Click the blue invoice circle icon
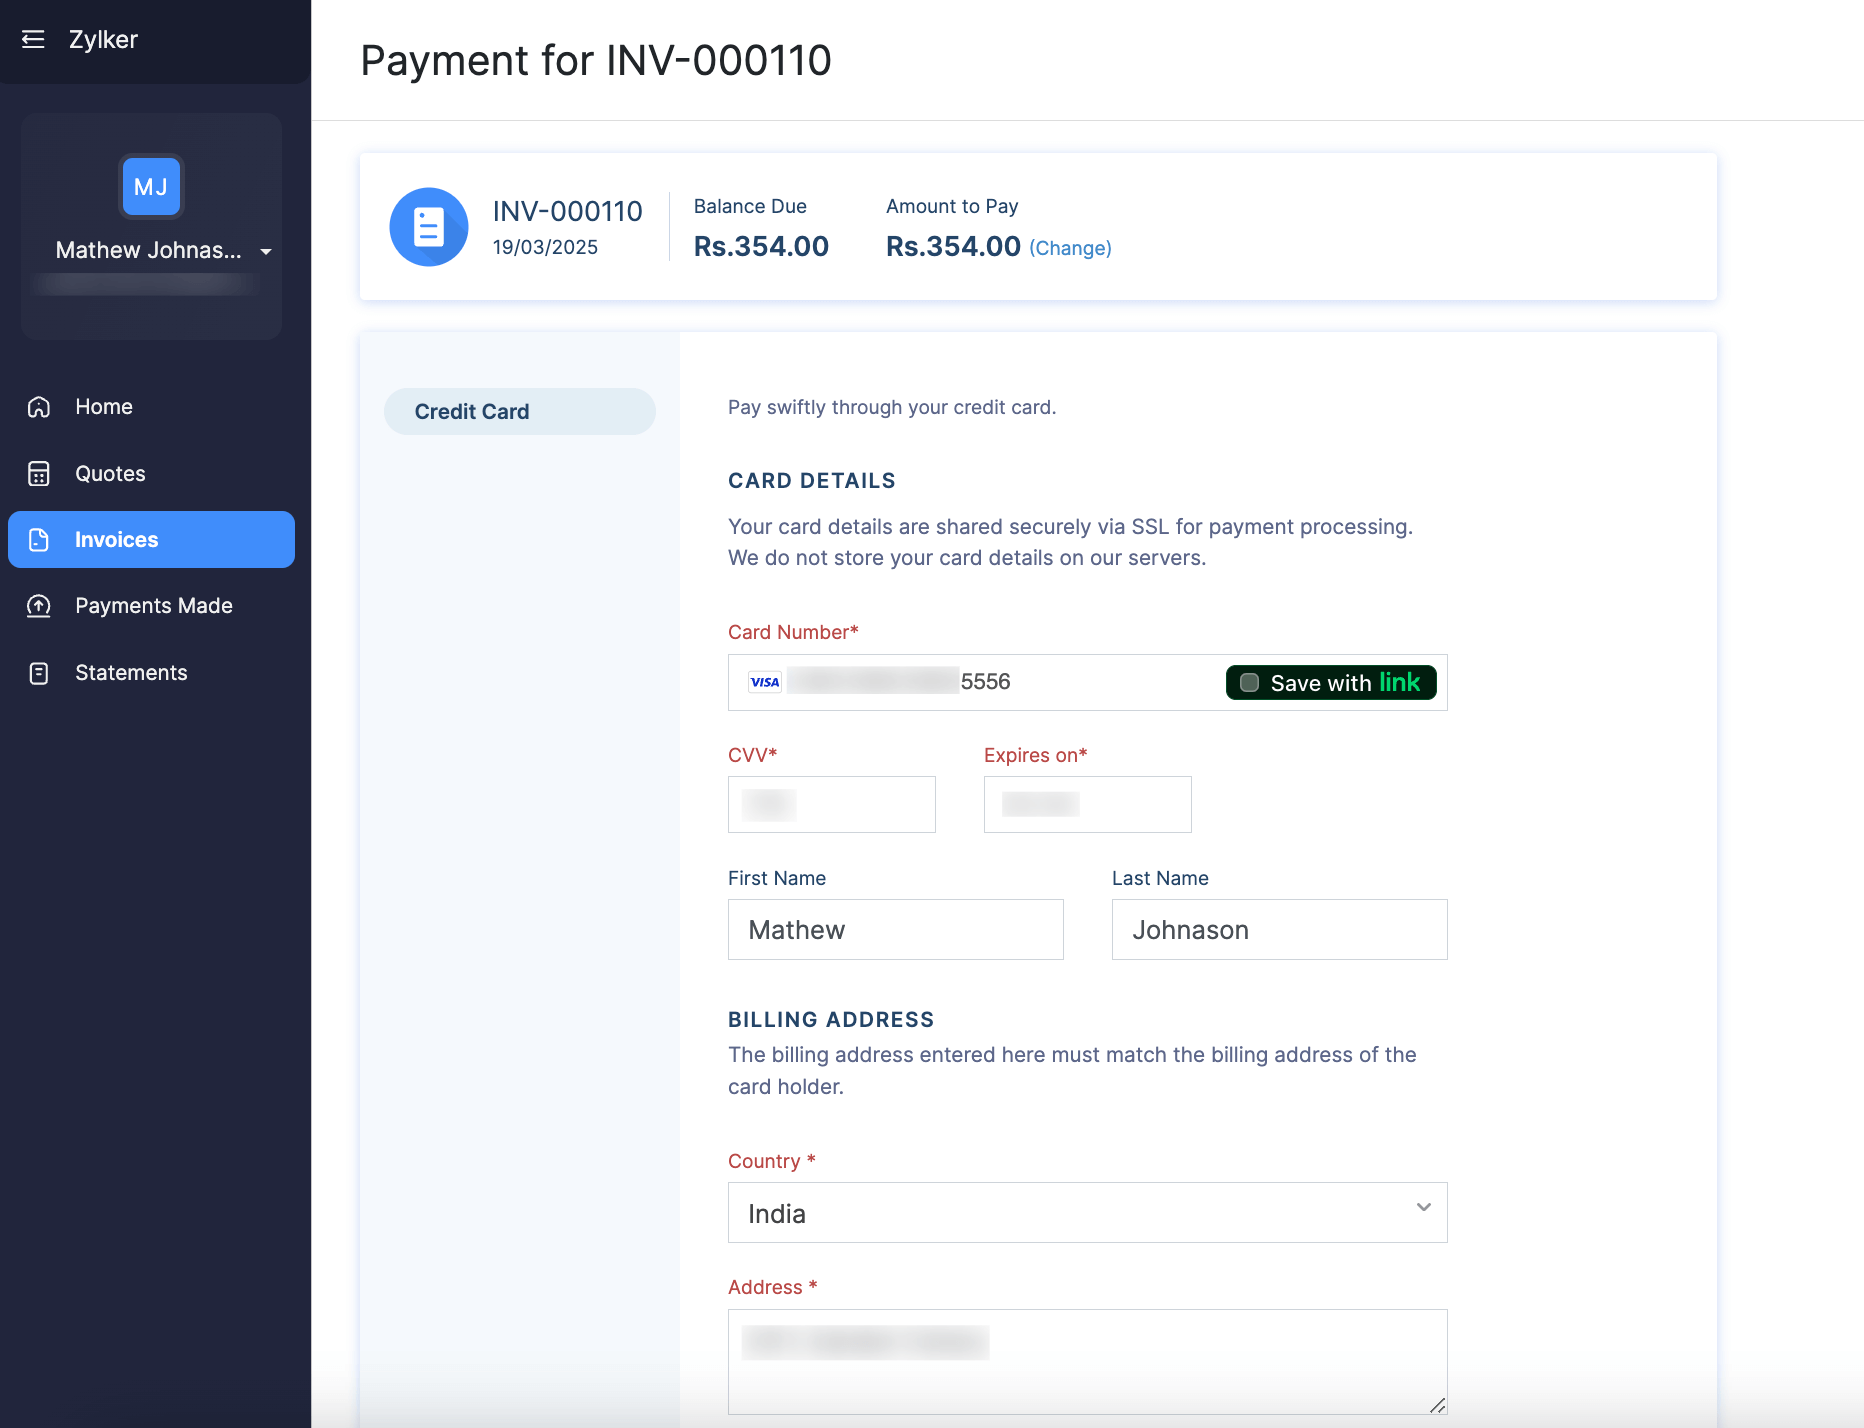Image resolution: width=1864 pixels, height=1428 pixels. (x=428, y=226)
